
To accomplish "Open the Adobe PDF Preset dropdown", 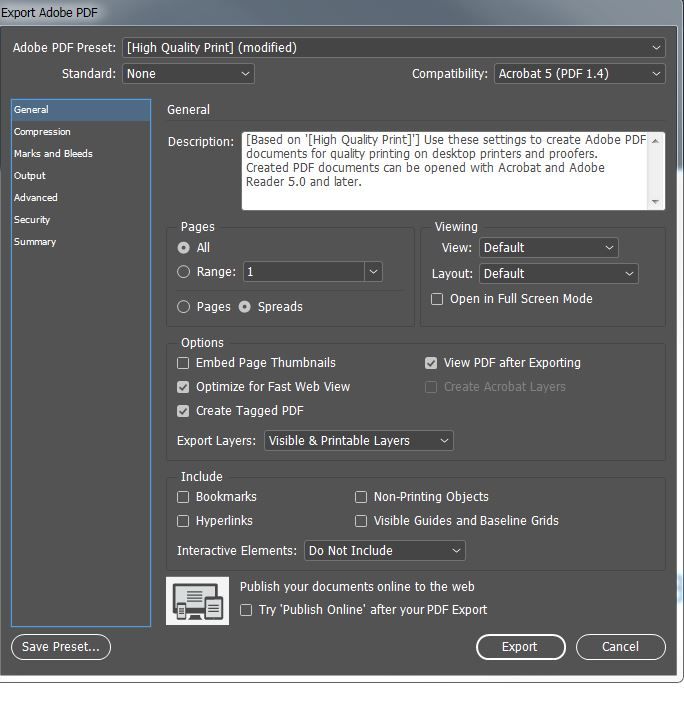I will point(394,47).
